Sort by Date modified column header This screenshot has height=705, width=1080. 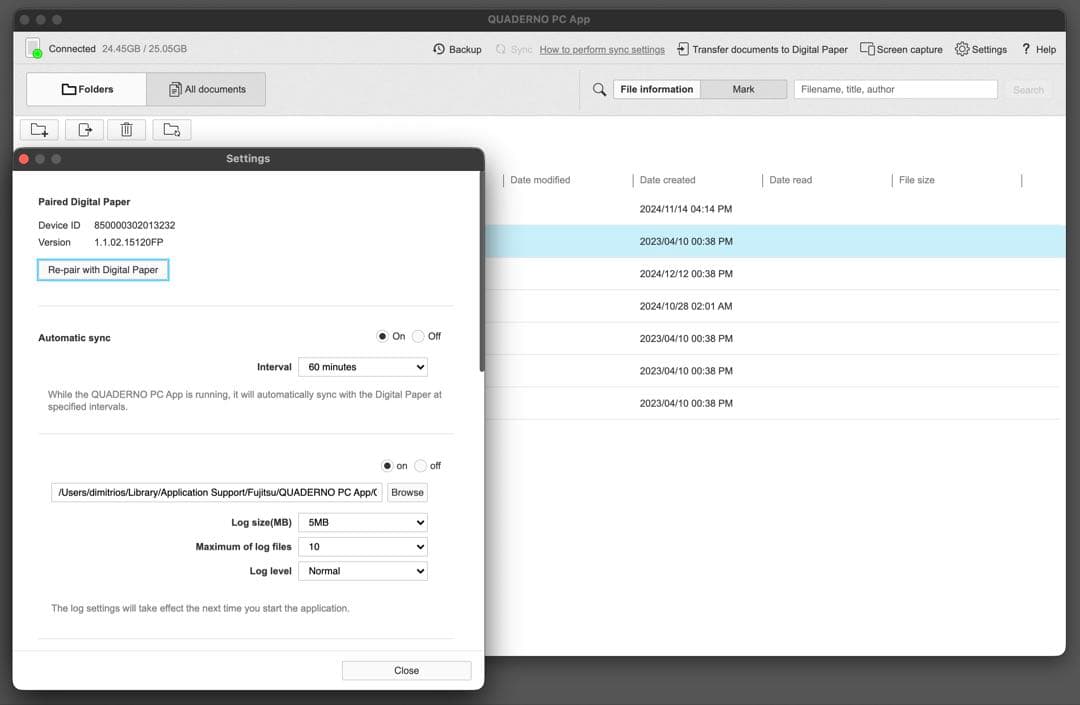[540, 180]
